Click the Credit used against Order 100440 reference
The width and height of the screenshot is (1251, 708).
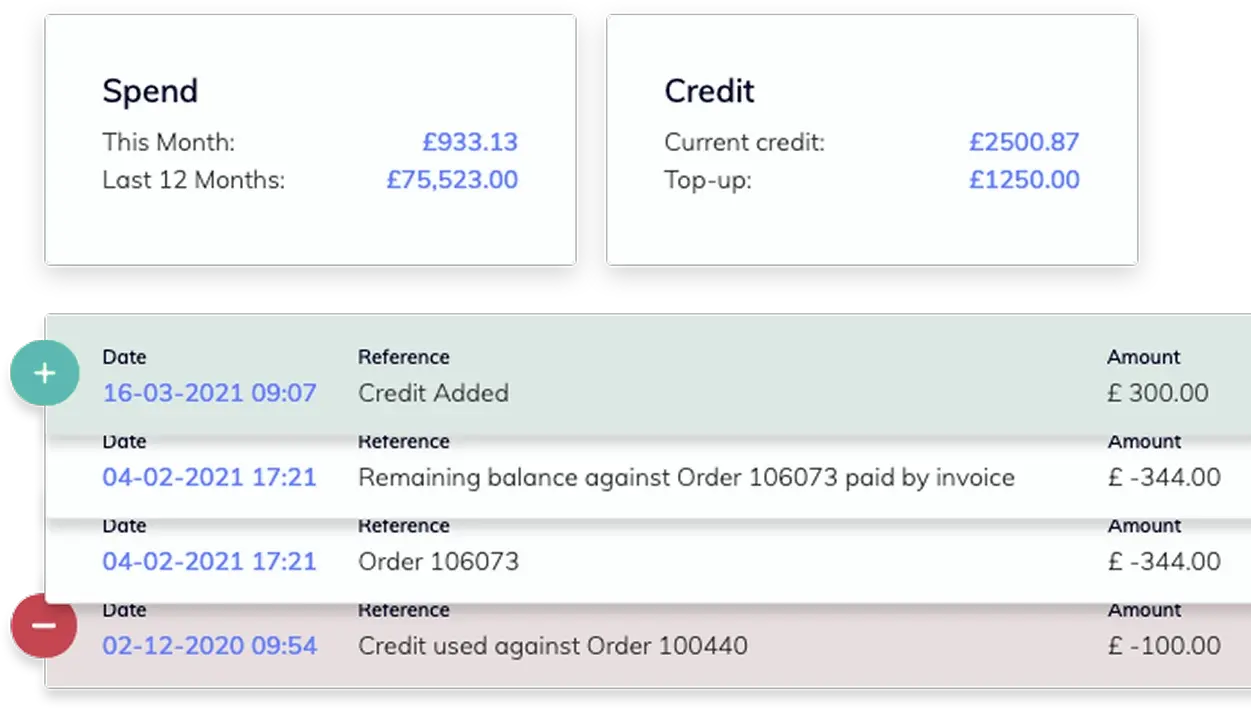pos(552,646)
